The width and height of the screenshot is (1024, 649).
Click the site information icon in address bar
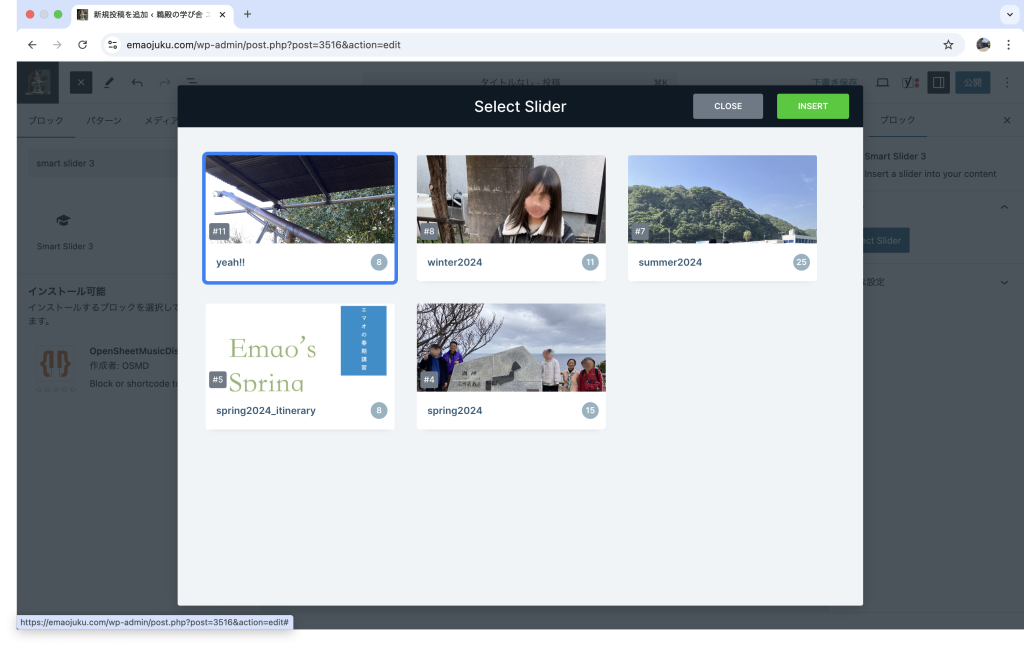coord(113,45)
